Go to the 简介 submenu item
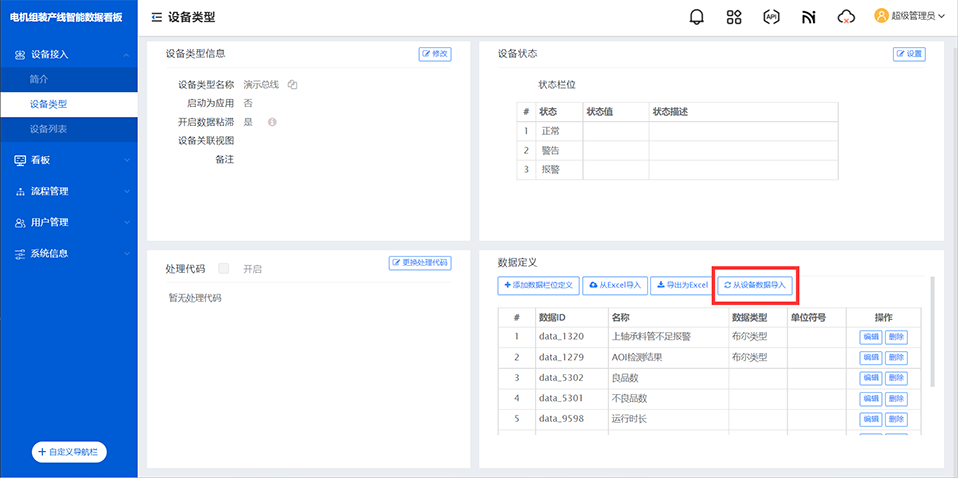This screenshot has height=478, width=958. point(39,79)
